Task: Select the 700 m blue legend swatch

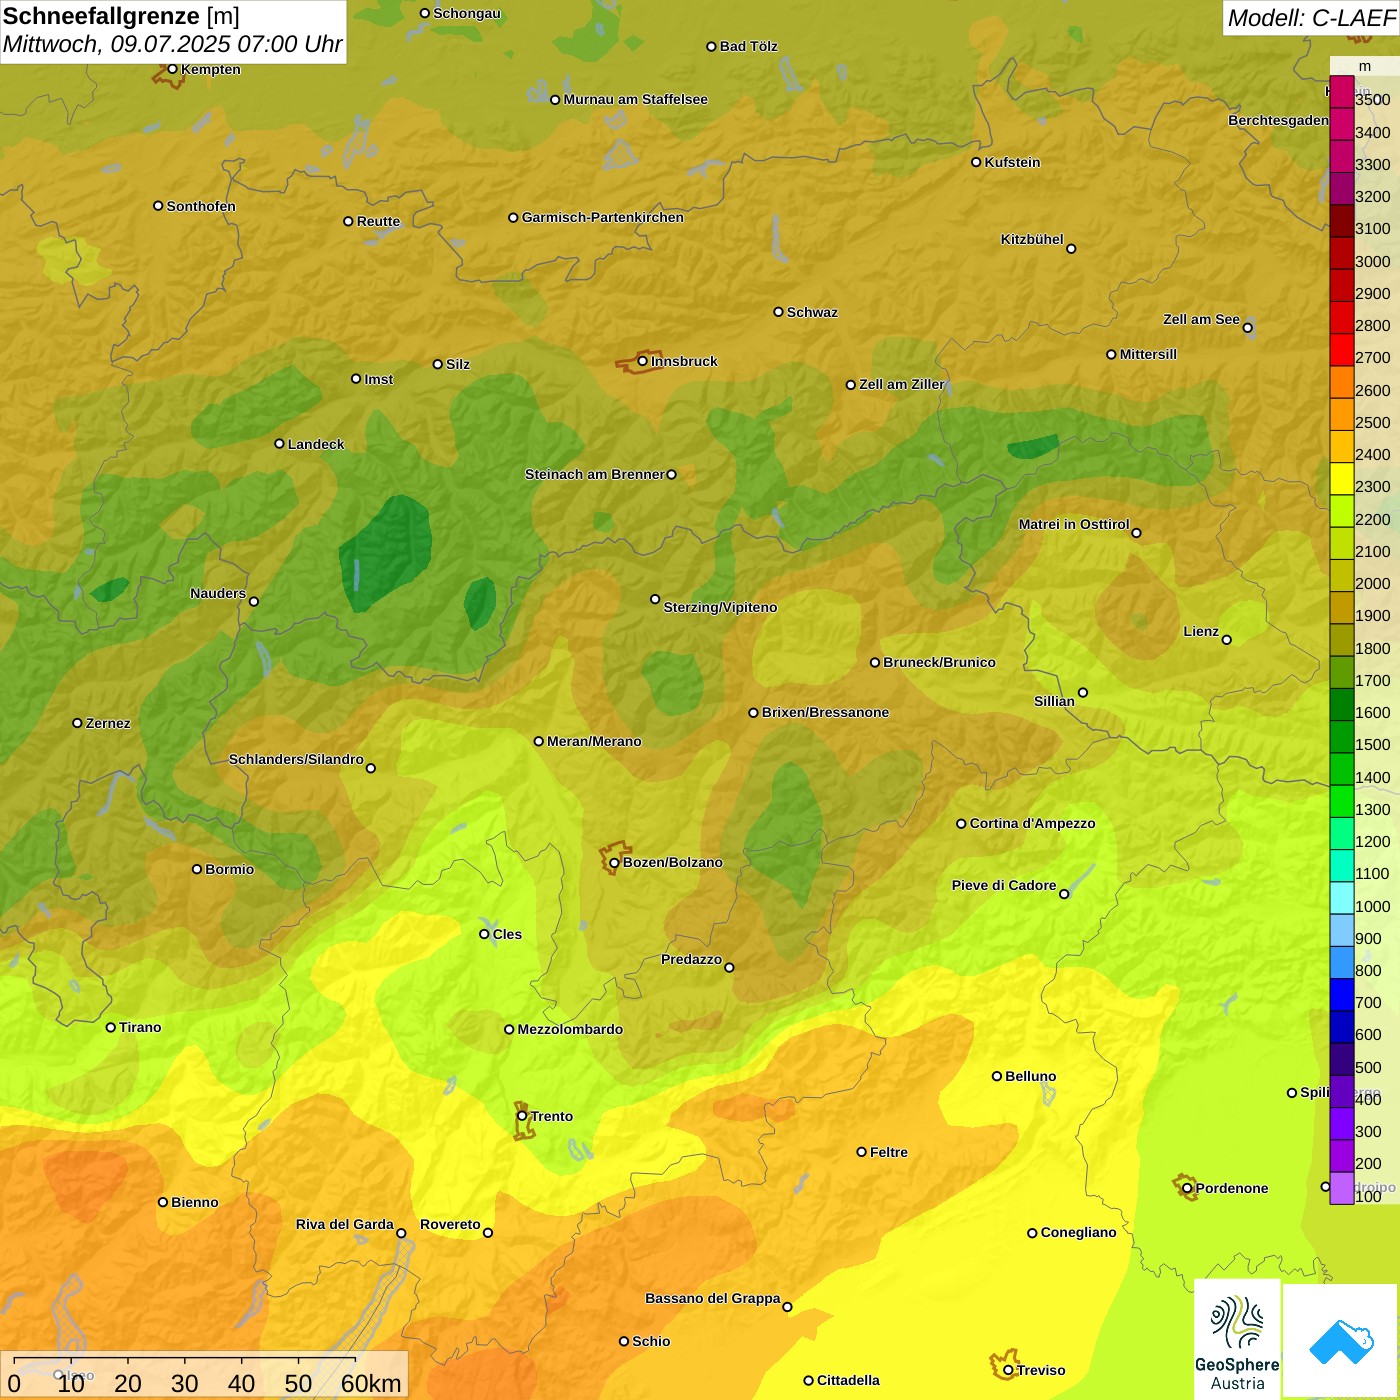Action: pos(1342,995)
